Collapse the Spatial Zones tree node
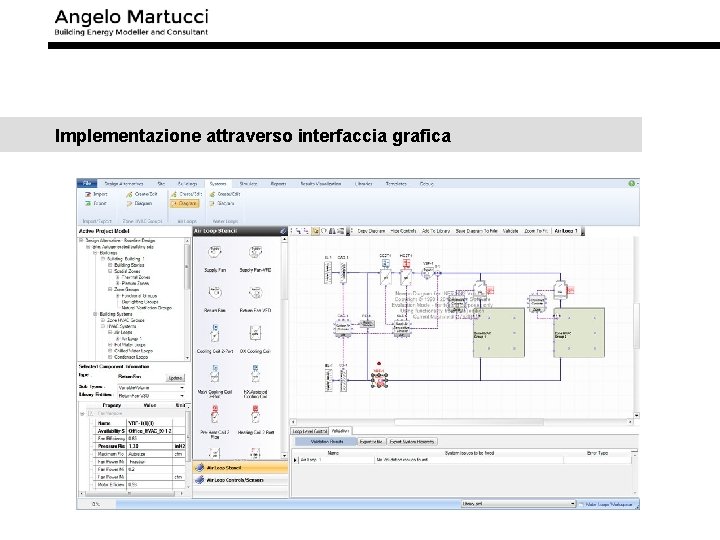Image resolution: width=720 pixels, height=540 pixels. coord(110,271)
